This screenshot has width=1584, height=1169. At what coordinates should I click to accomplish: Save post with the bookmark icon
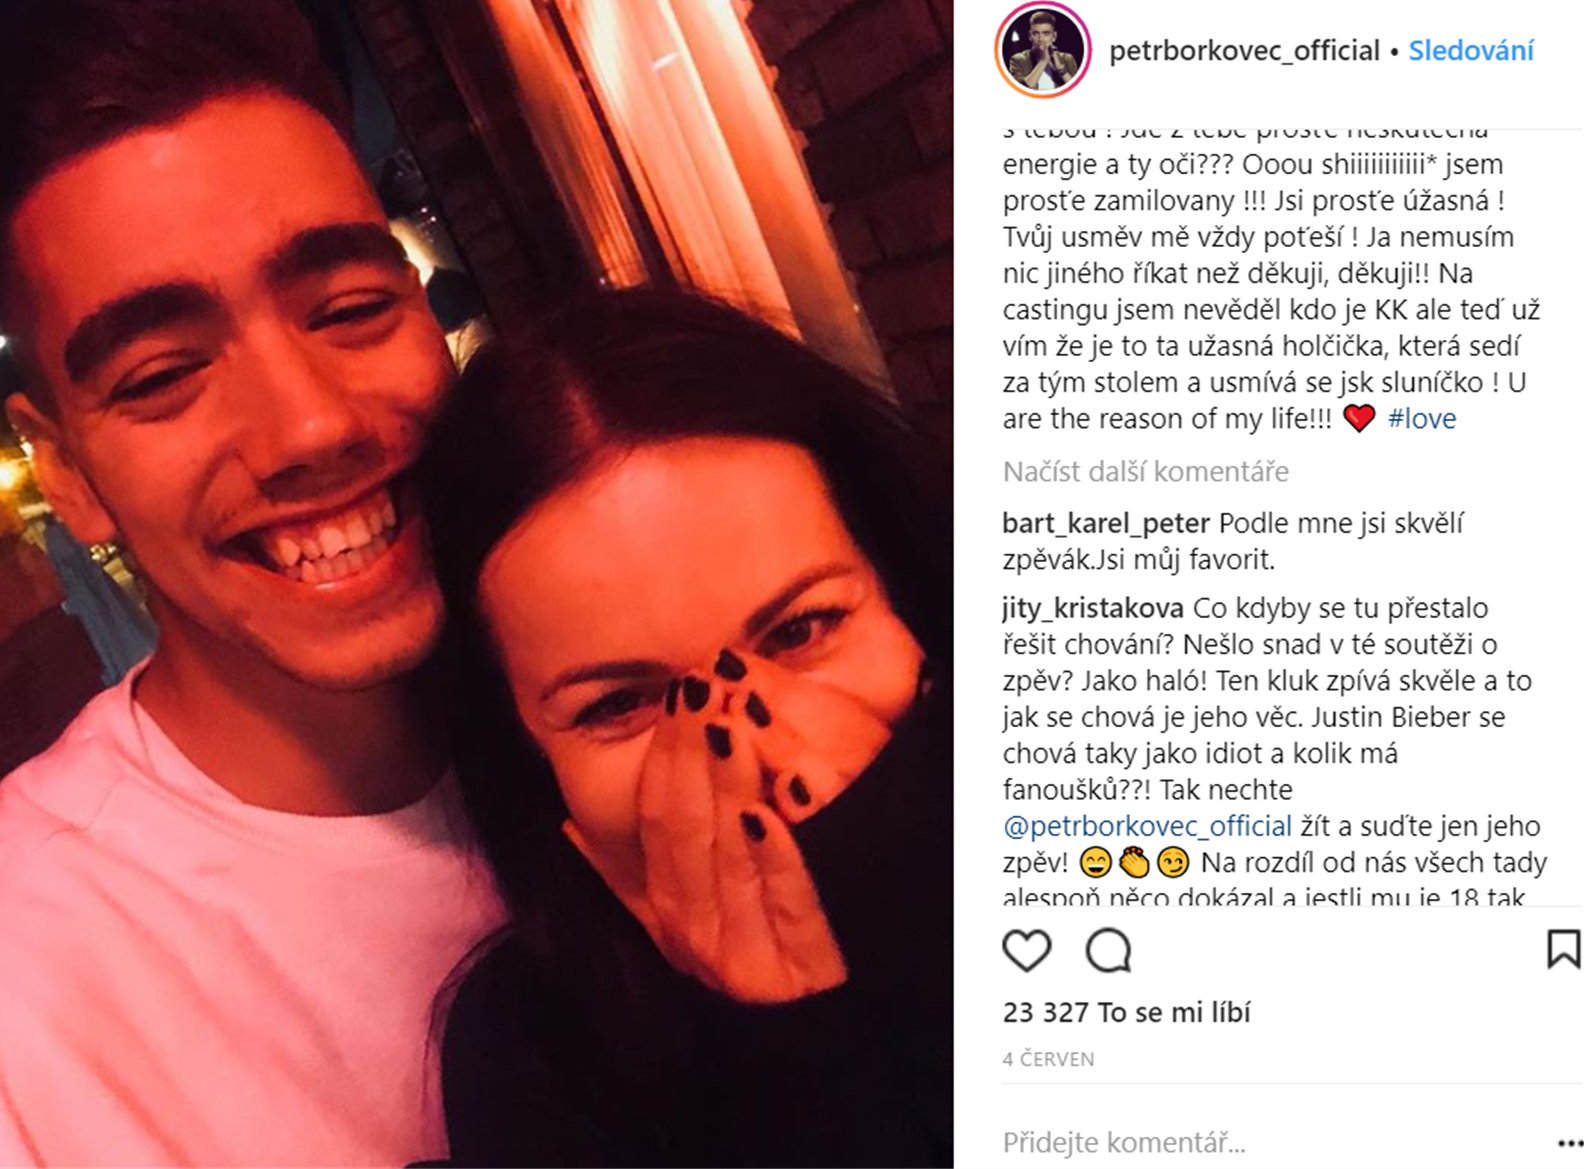1563,949
